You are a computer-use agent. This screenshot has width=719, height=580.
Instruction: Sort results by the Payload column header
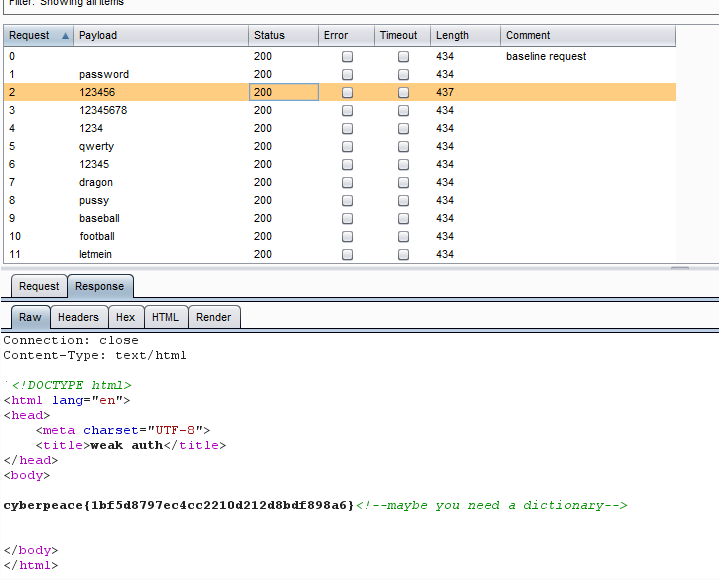point(160,36)
